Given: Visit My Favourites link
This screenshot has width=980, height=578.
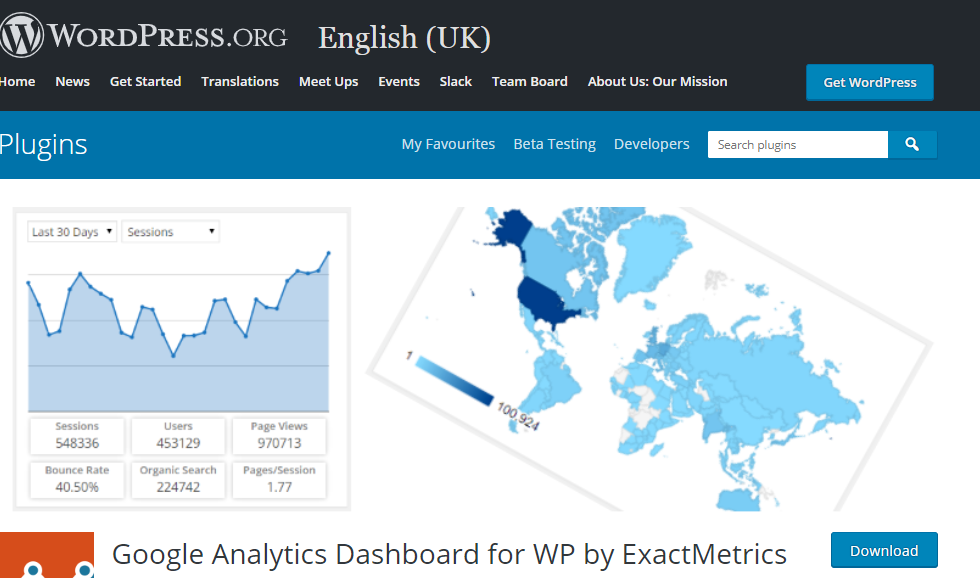Looking at the screenshot, I should click(448, 145).
